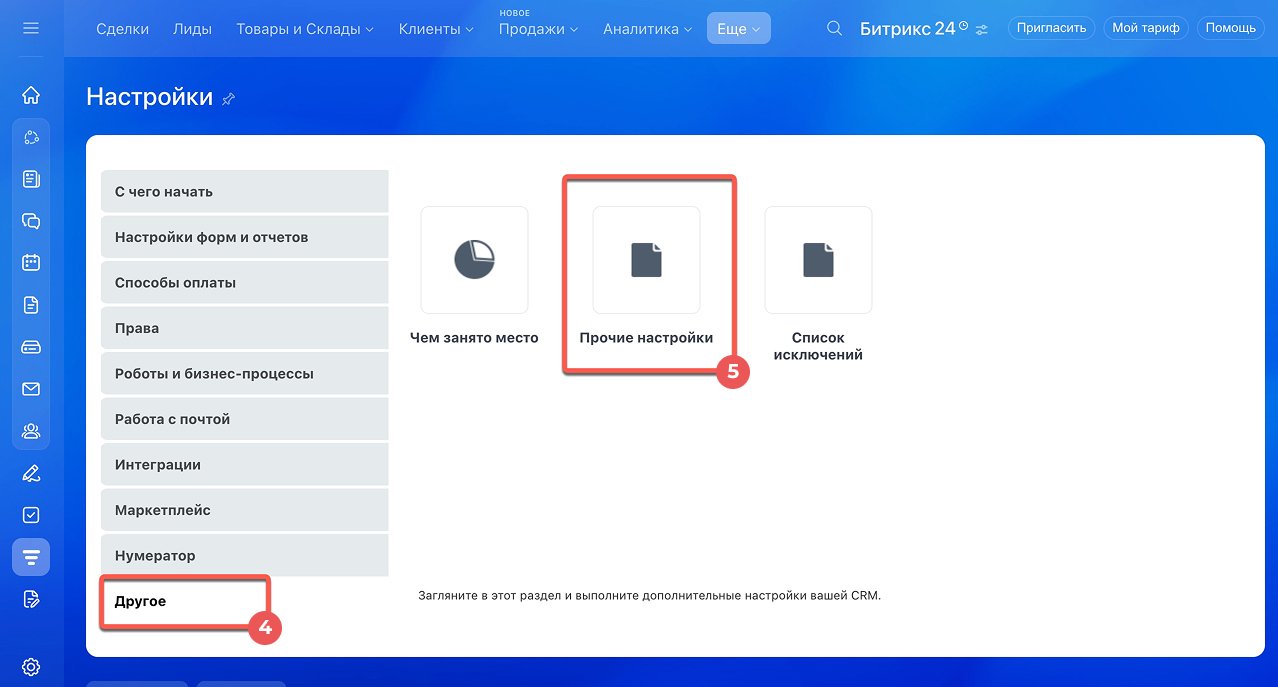Expand the Продажи dropdown menu
The width and height of the screenshot is (1278, 687).
pyautogui.click(x=539, y=29)
